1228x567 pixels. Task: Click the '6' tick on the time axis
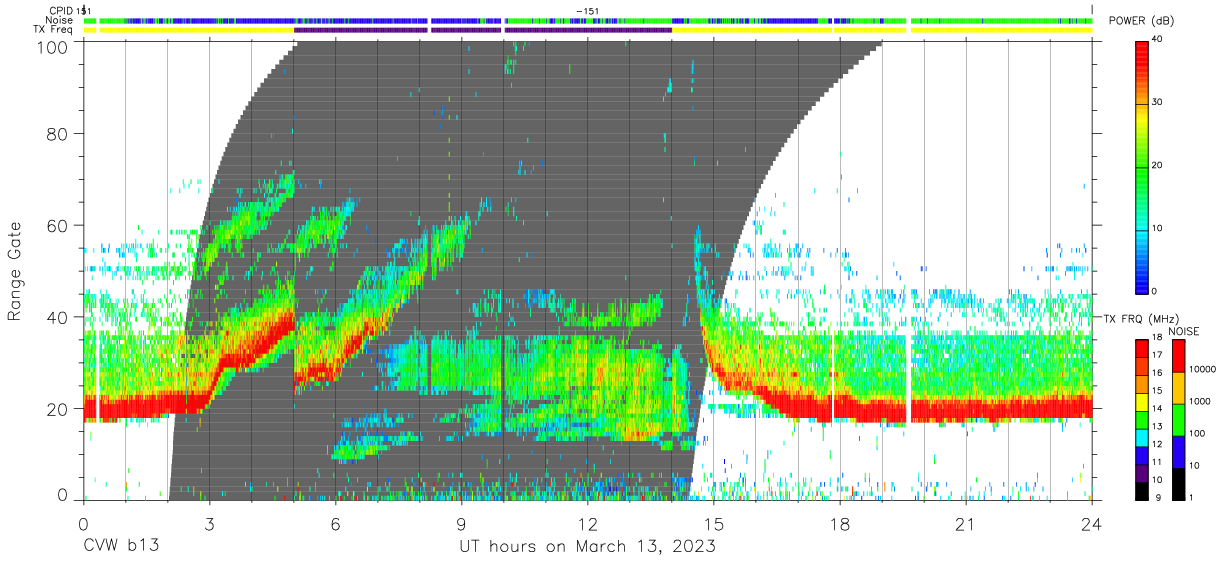(x=335, y=522)
